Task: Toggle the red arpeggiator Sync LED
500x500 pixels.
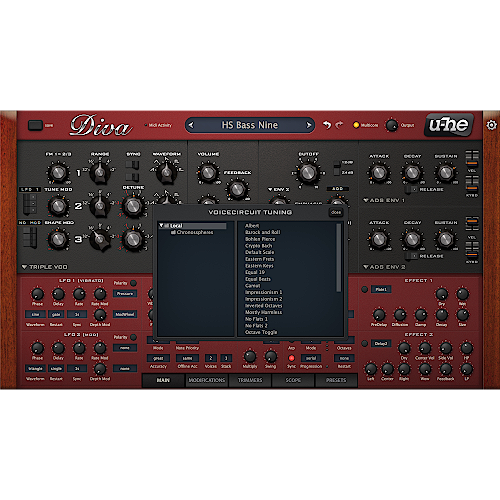Action: click(291, 358)
